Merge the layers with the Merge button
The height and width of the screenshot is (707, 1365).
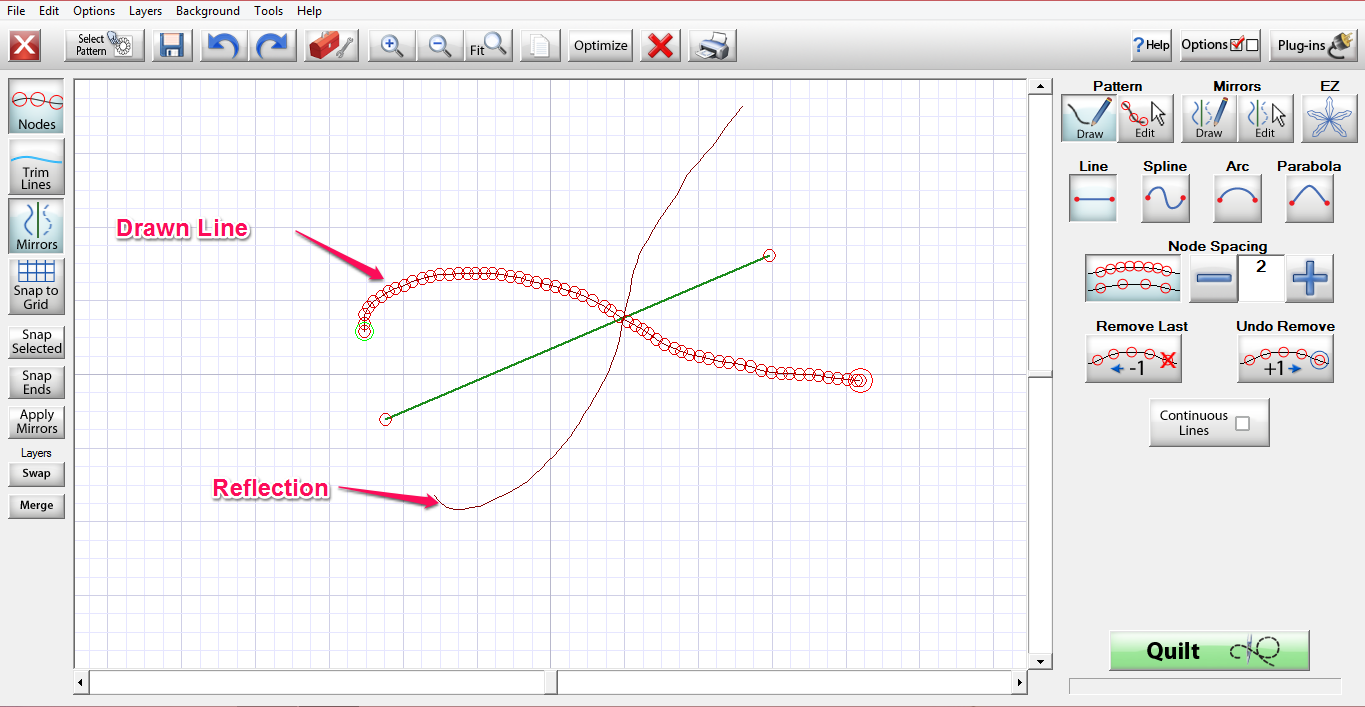pyautogui.click(x=37, y=506)
